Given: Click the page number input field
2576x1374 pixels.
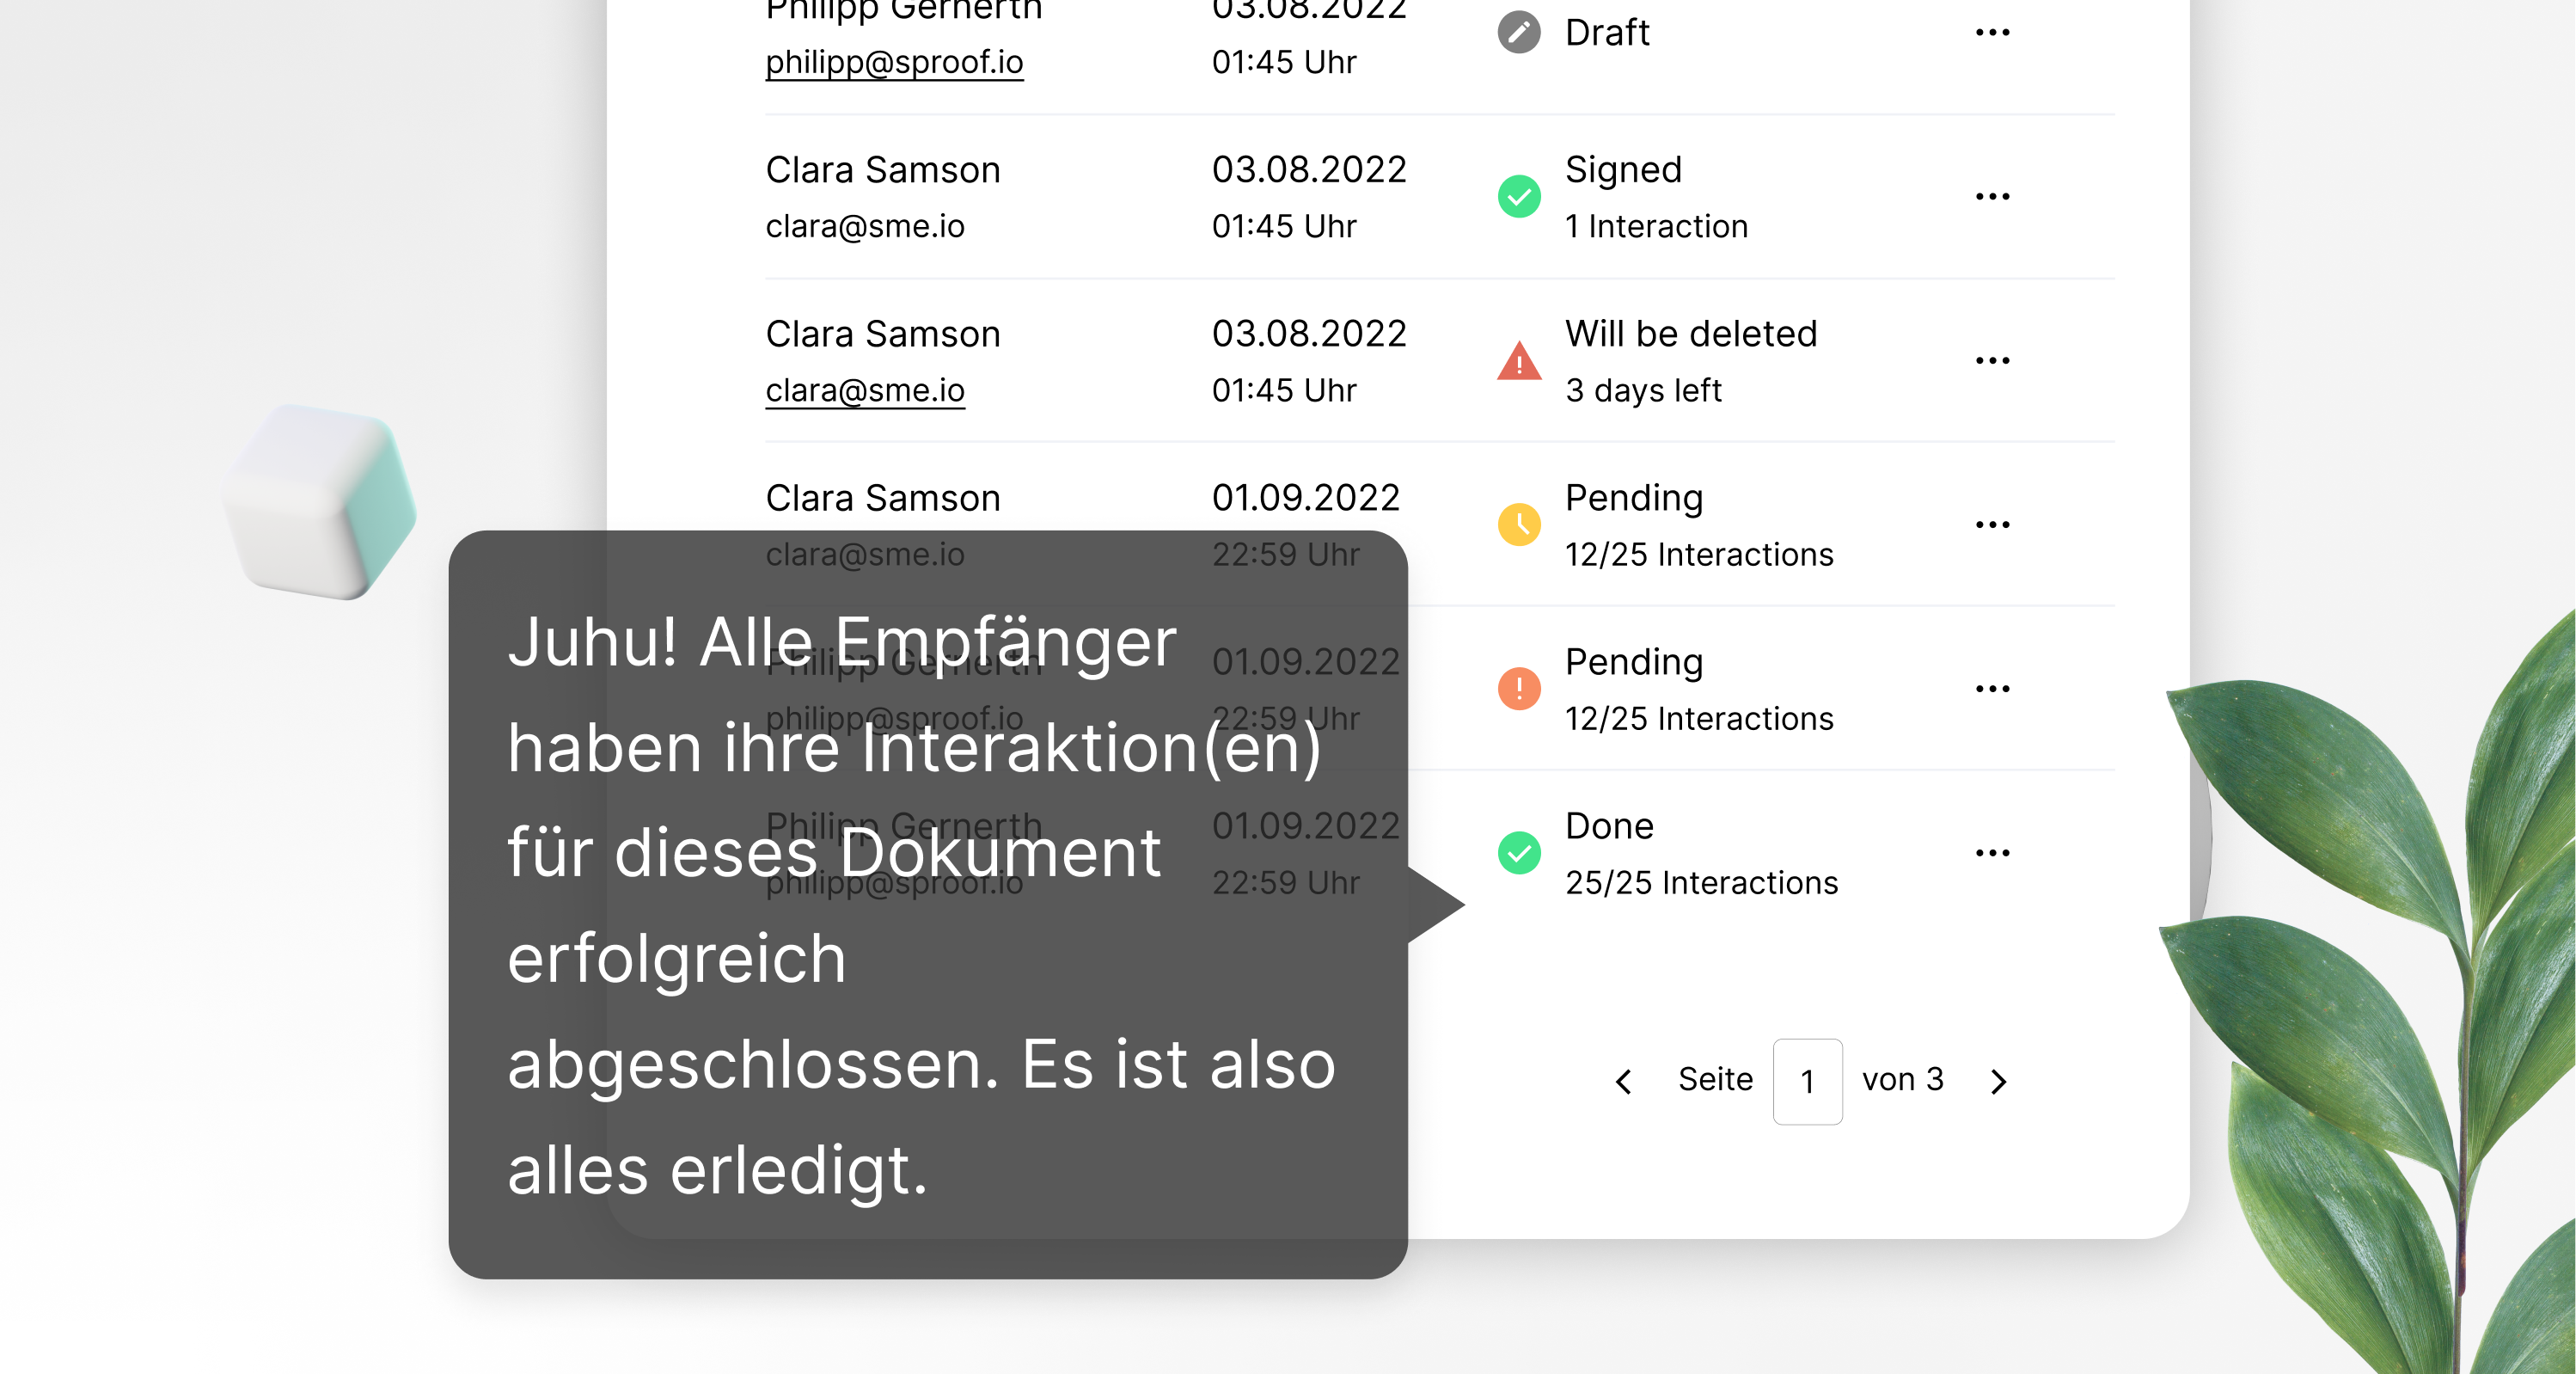Looking at the screenshot, I should click(1807, 1081).
